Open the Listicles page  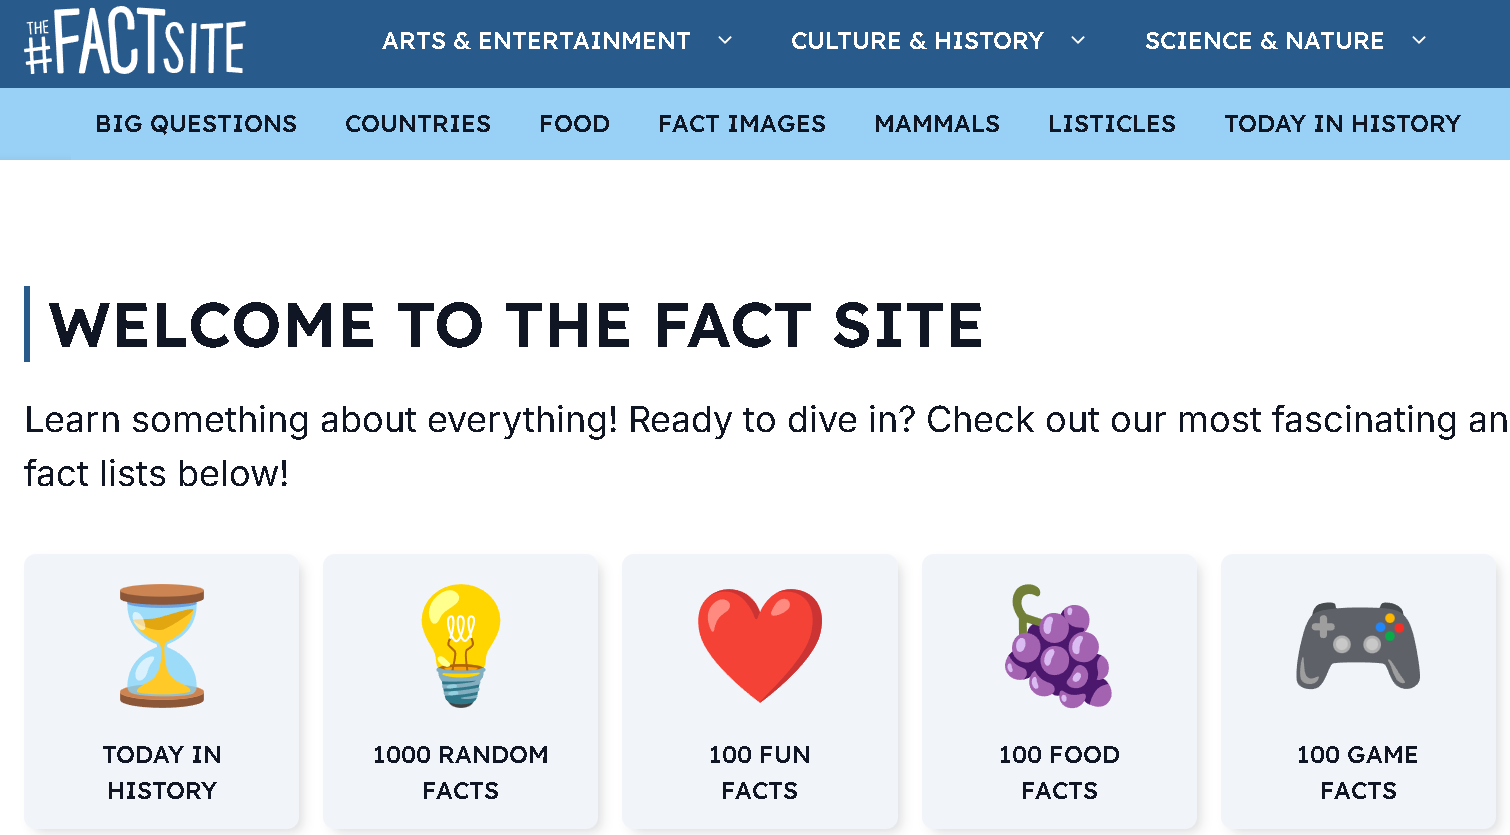click(1112, 123)
